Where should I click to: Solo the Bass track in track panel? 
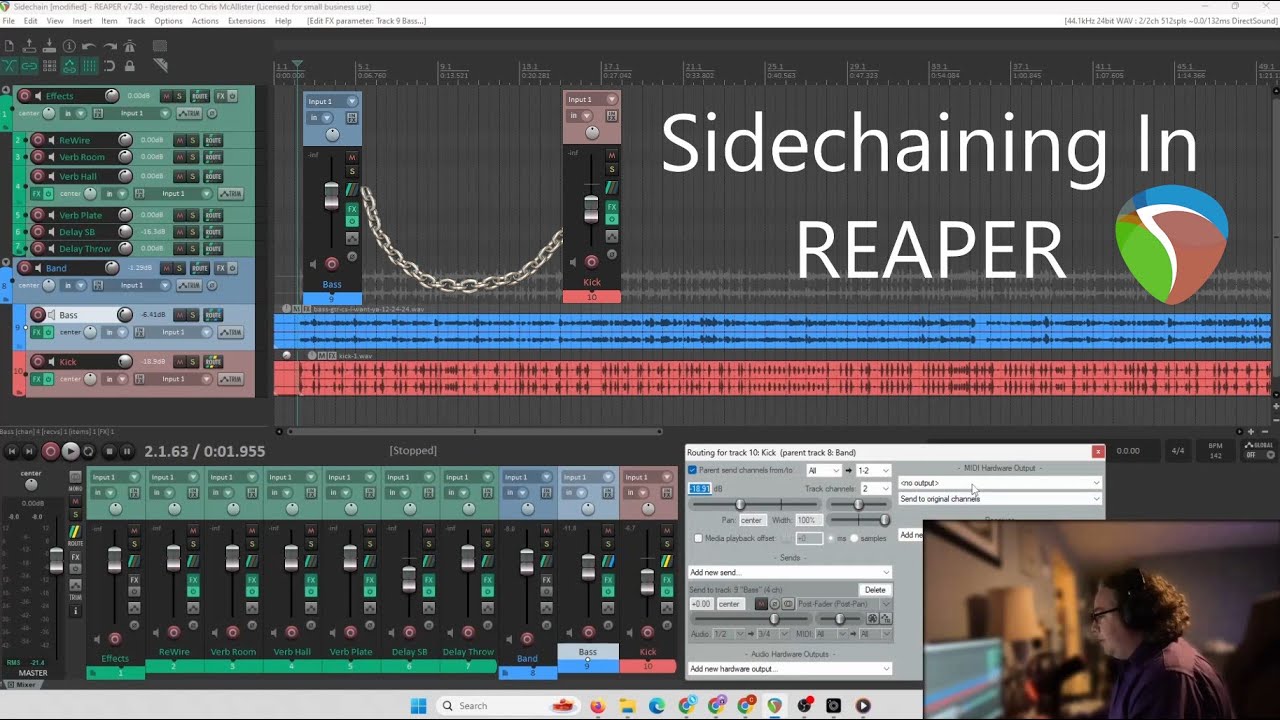point(193,315)
